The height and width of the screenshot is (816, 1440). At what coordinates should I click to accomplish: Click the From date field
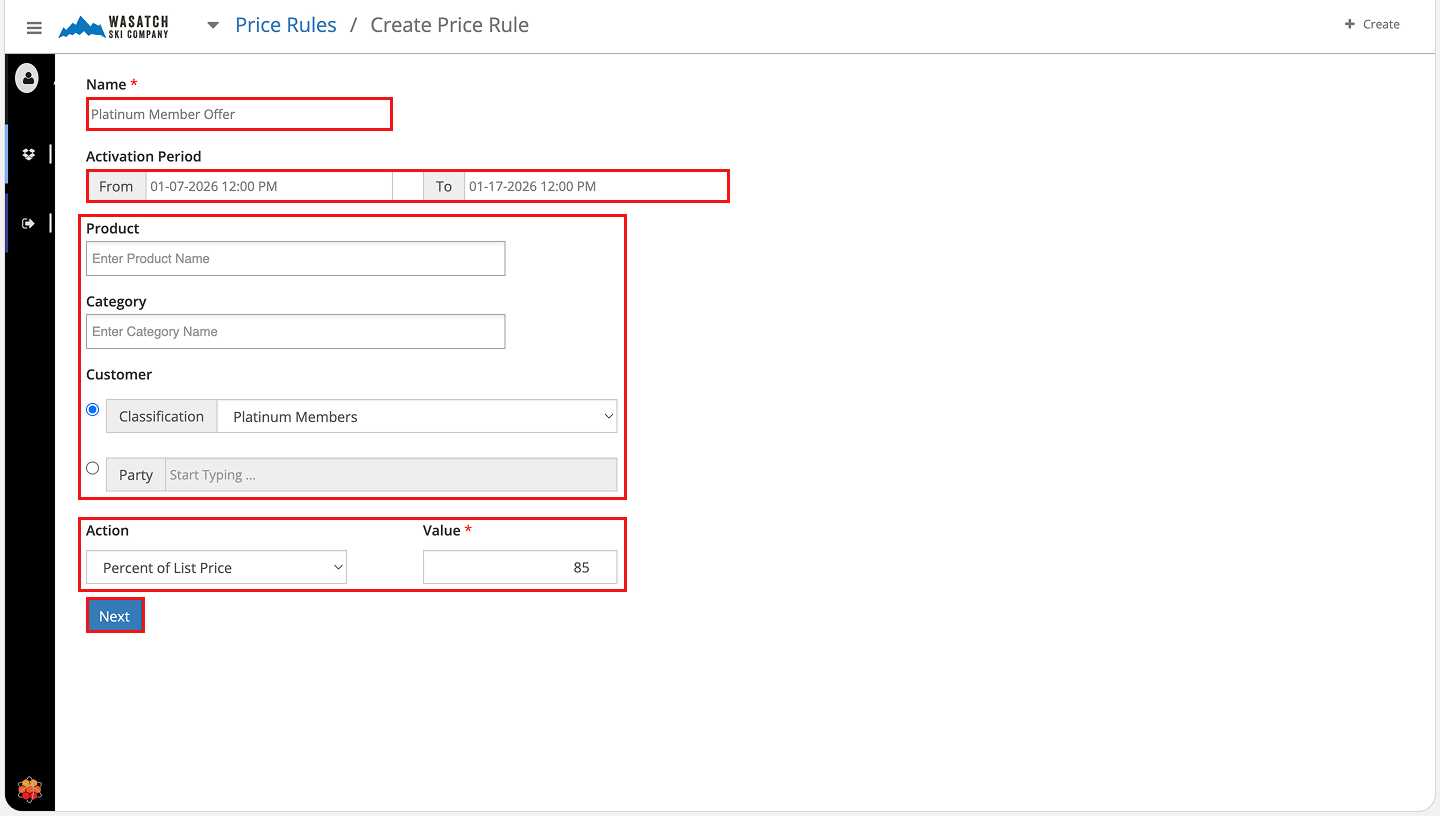(268, 186)
